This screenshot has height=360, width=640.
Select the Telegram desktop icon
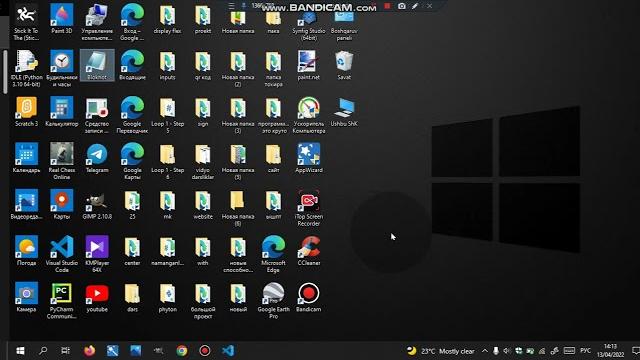click(x=97, y=158)
